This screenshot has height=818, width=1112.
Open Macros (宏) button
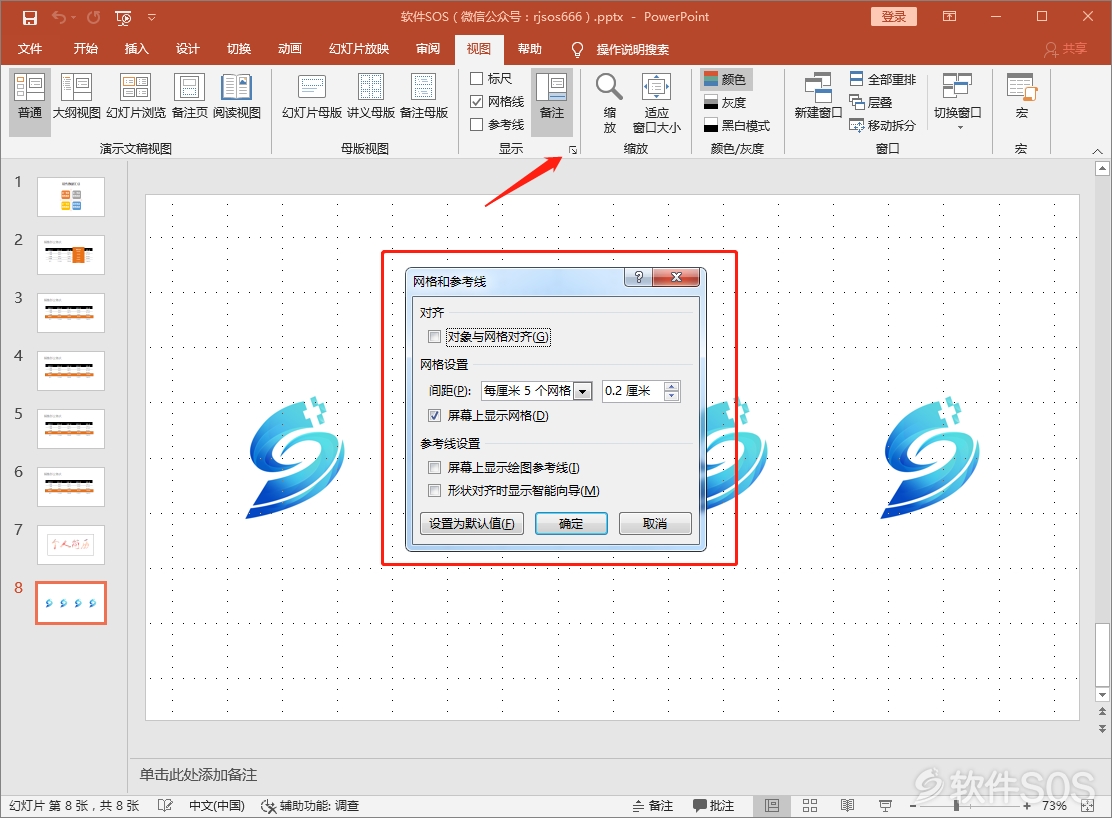[x=1021, y=96]
